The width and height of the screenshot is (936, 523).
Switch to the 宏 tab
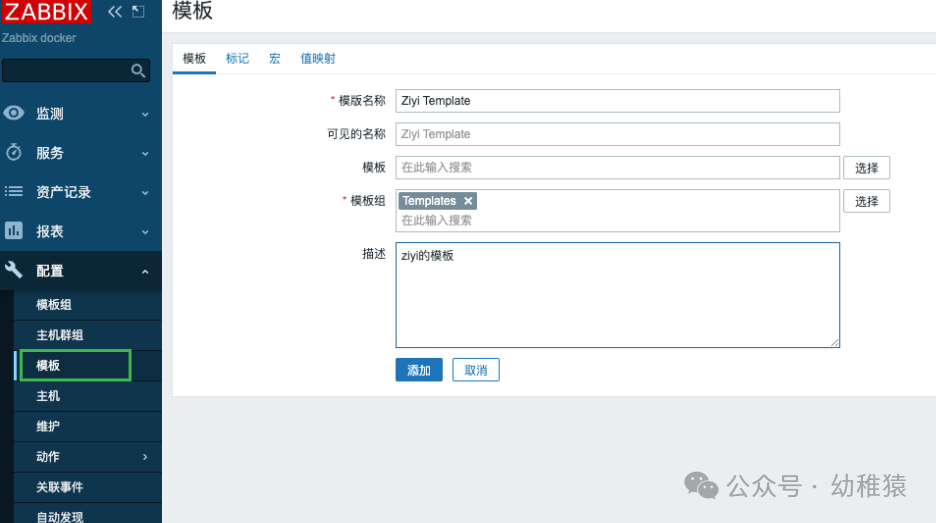pyautogui.click(x=275, y=59)
